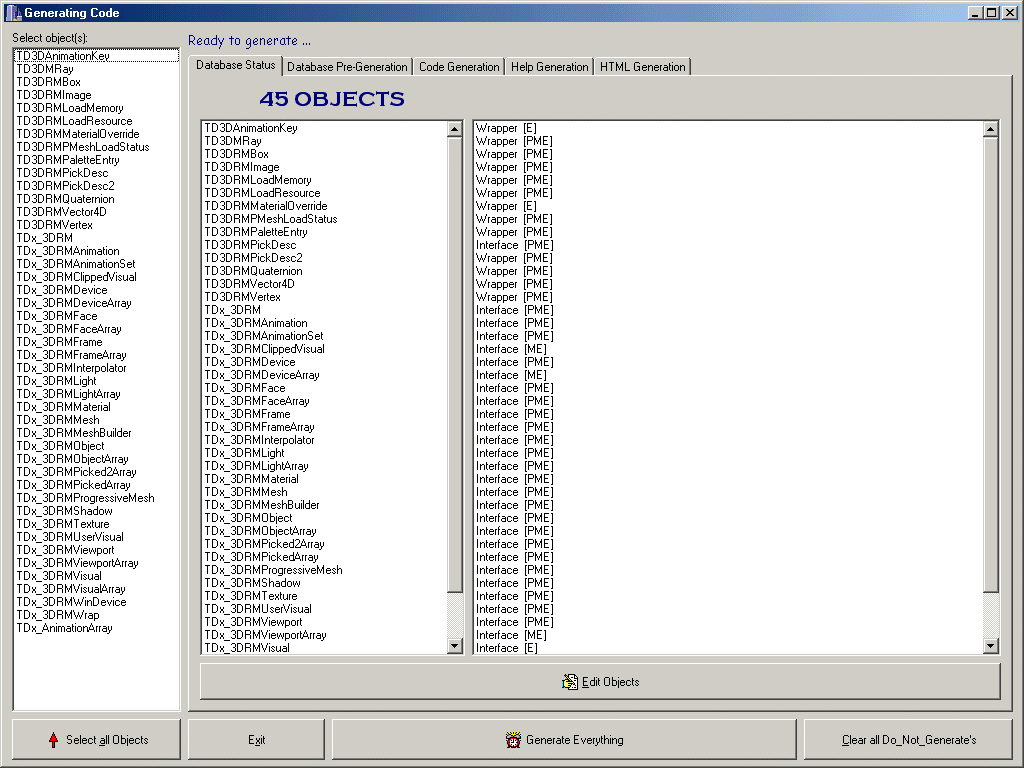Select TD3DRMQuaternion in the Database Status list
The image size is (1024, 768).
[253, 271]
